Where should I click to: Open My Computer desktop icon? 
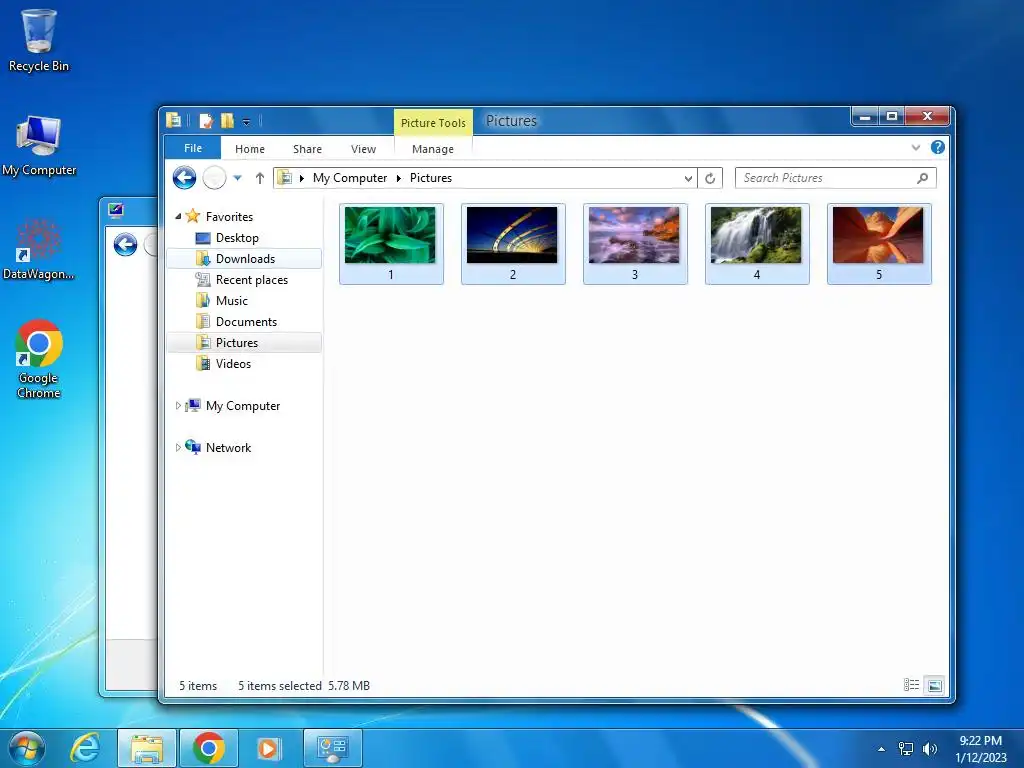pos(39,146)
